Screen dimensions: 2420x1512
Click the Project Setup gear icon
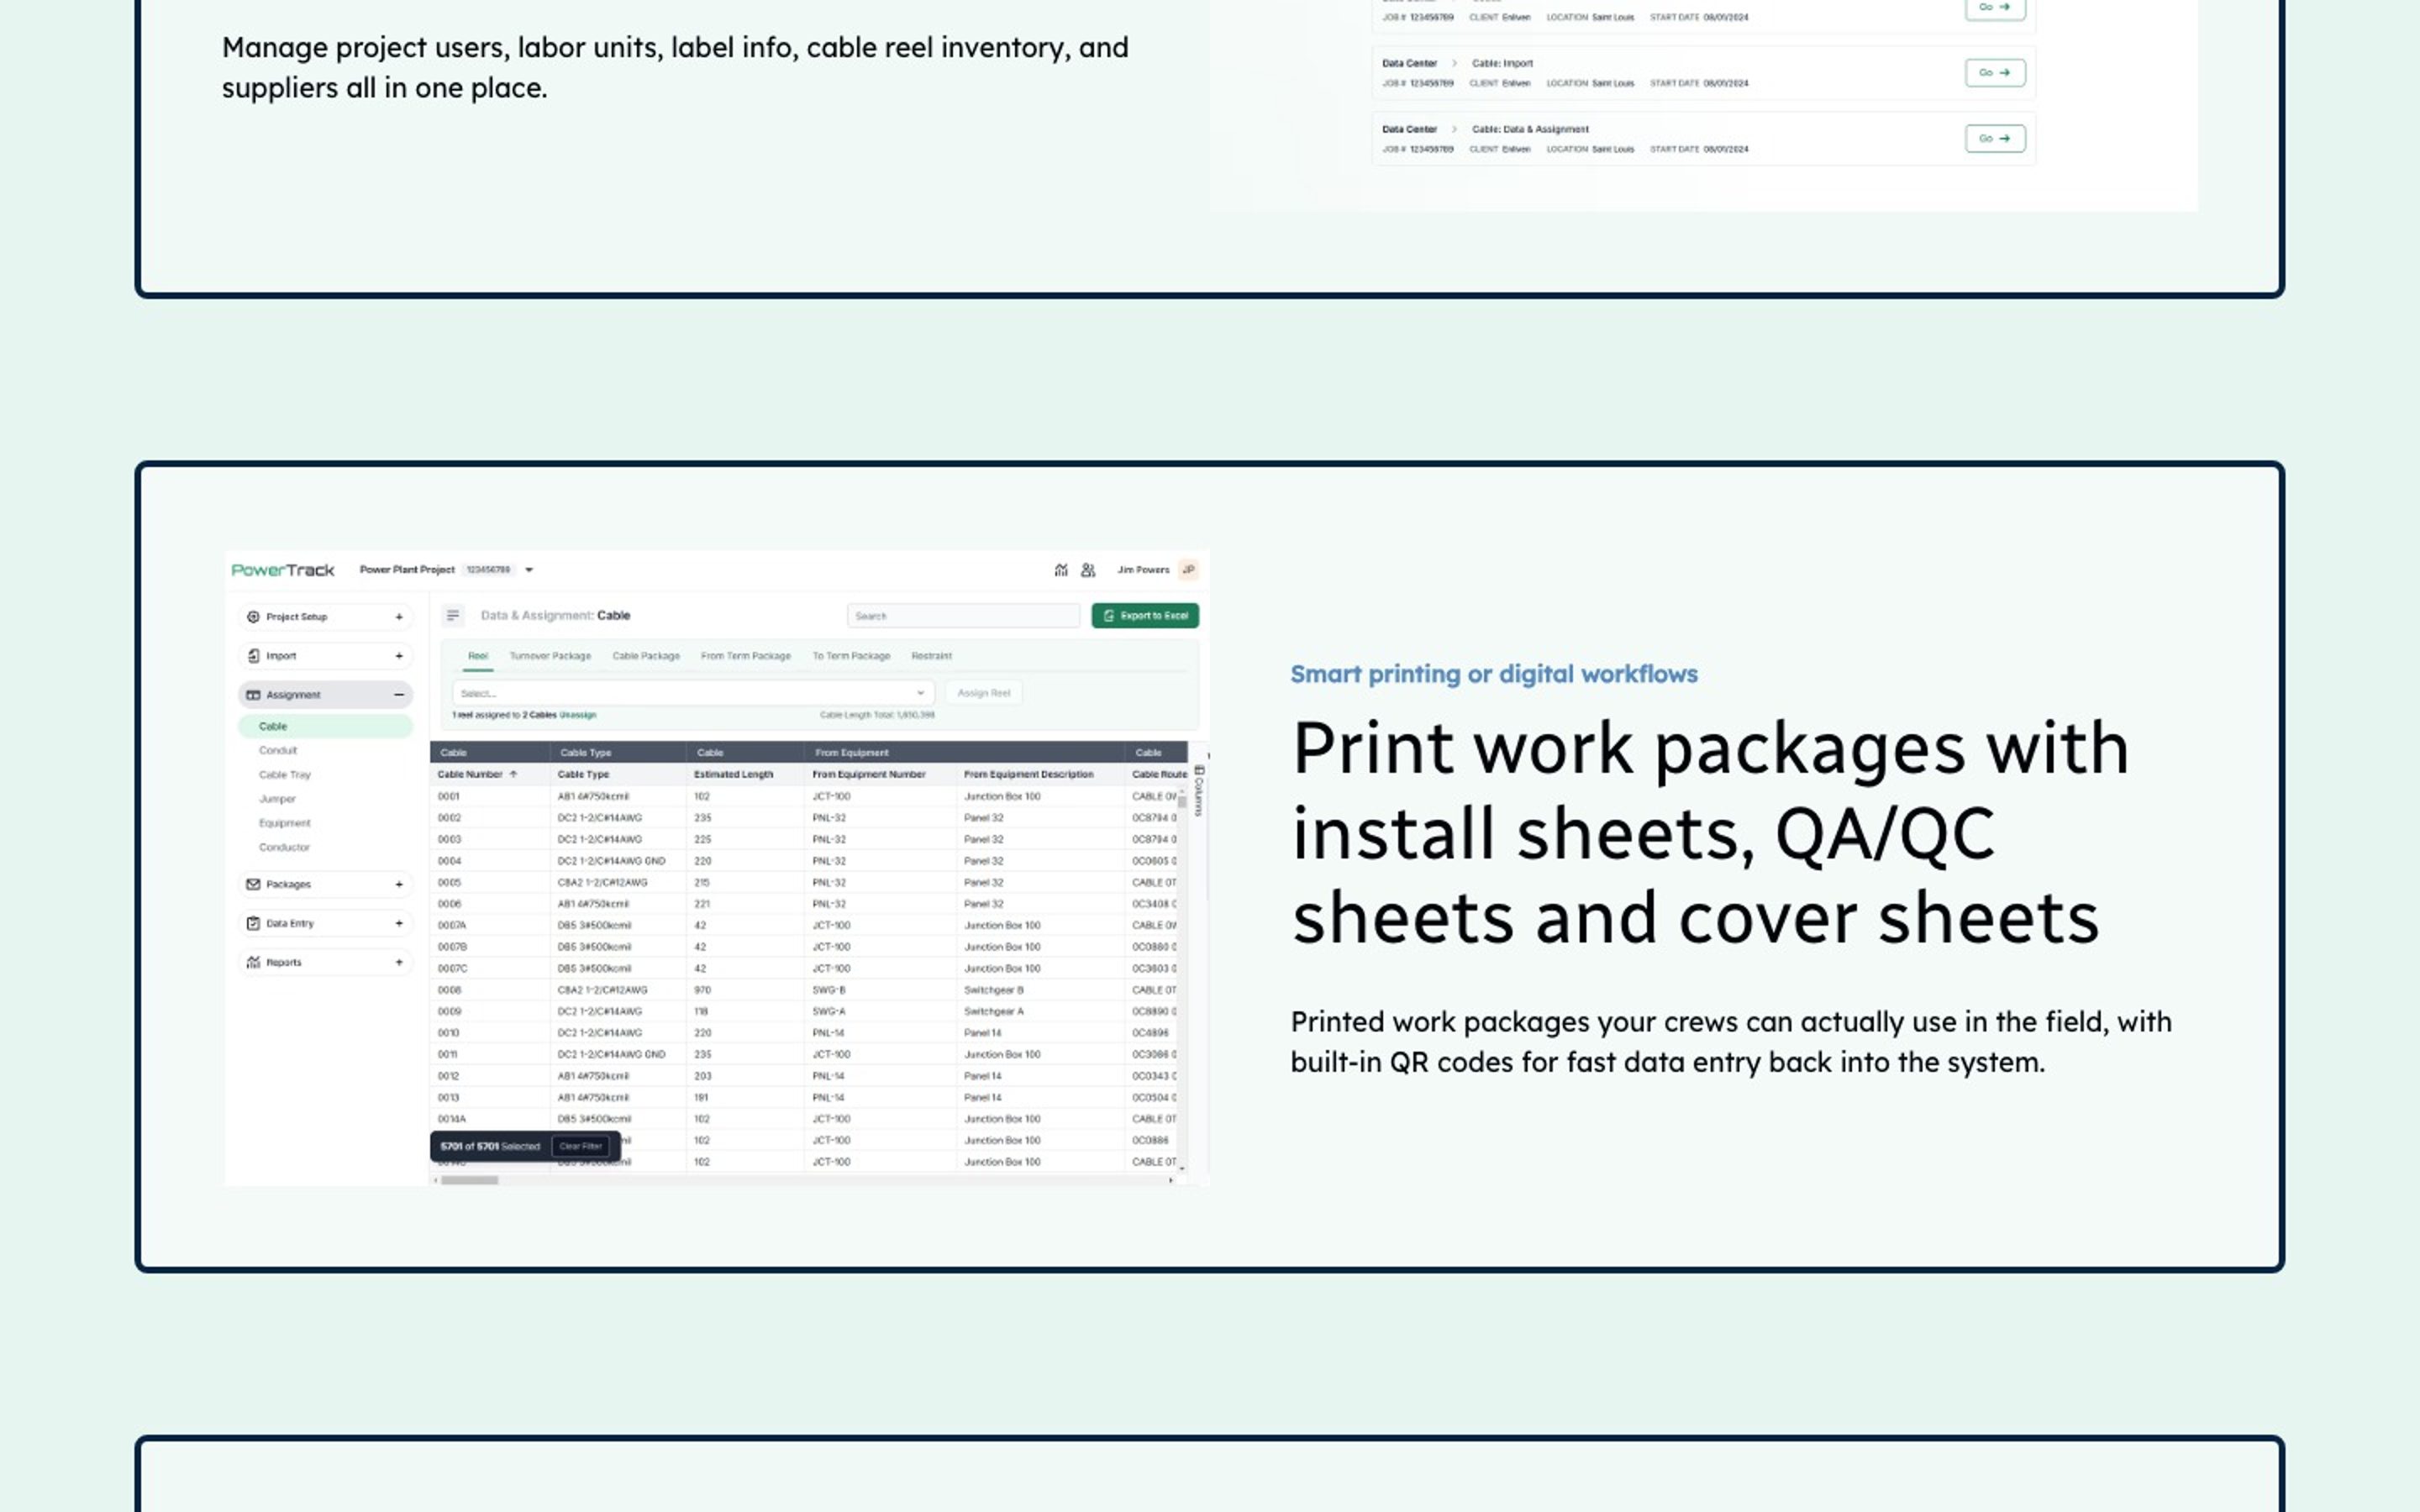click(253, 617)
